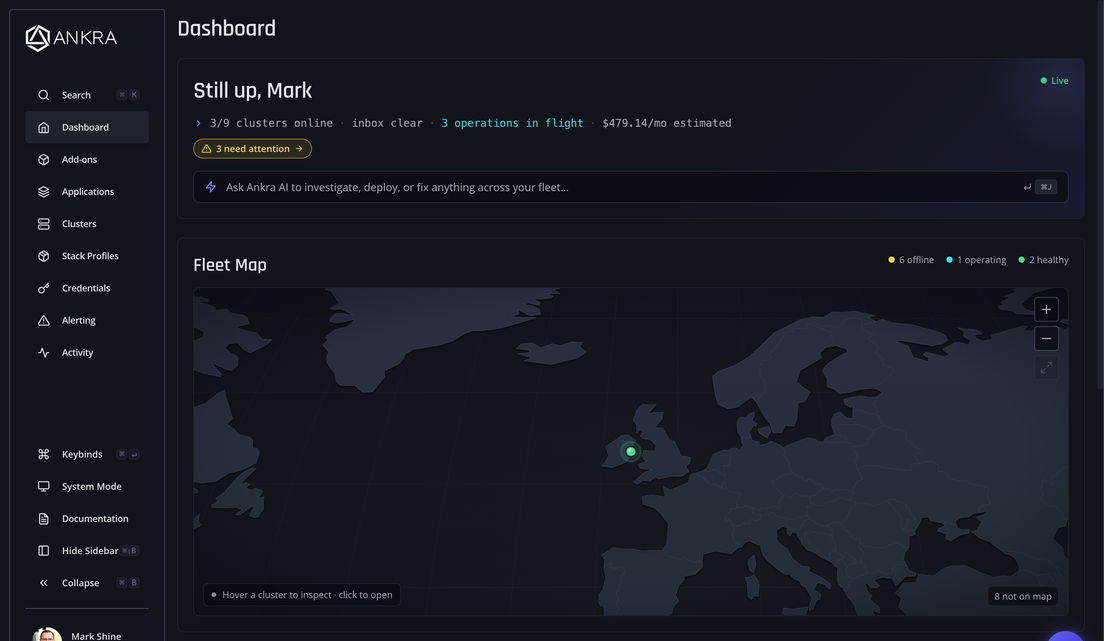This screenshot has height=641, width=1104.
Task: Open Documentation link
Action: coord(87,518)
